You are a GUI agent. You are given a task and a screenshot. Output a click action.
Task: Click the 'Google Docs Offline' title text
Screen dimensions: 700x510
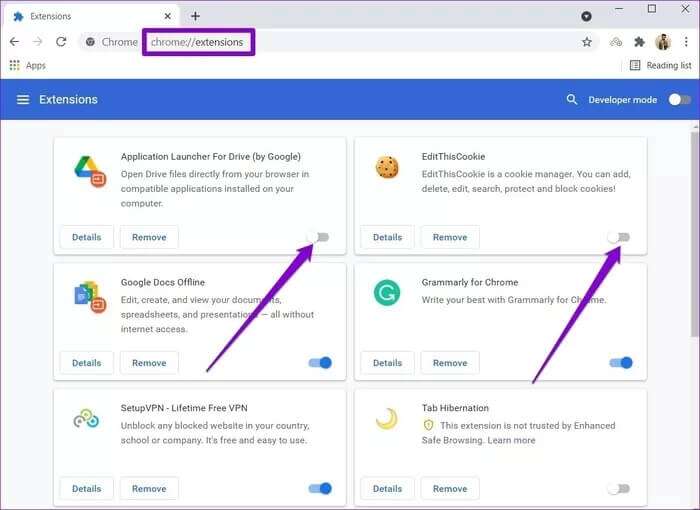coord(162,282)
